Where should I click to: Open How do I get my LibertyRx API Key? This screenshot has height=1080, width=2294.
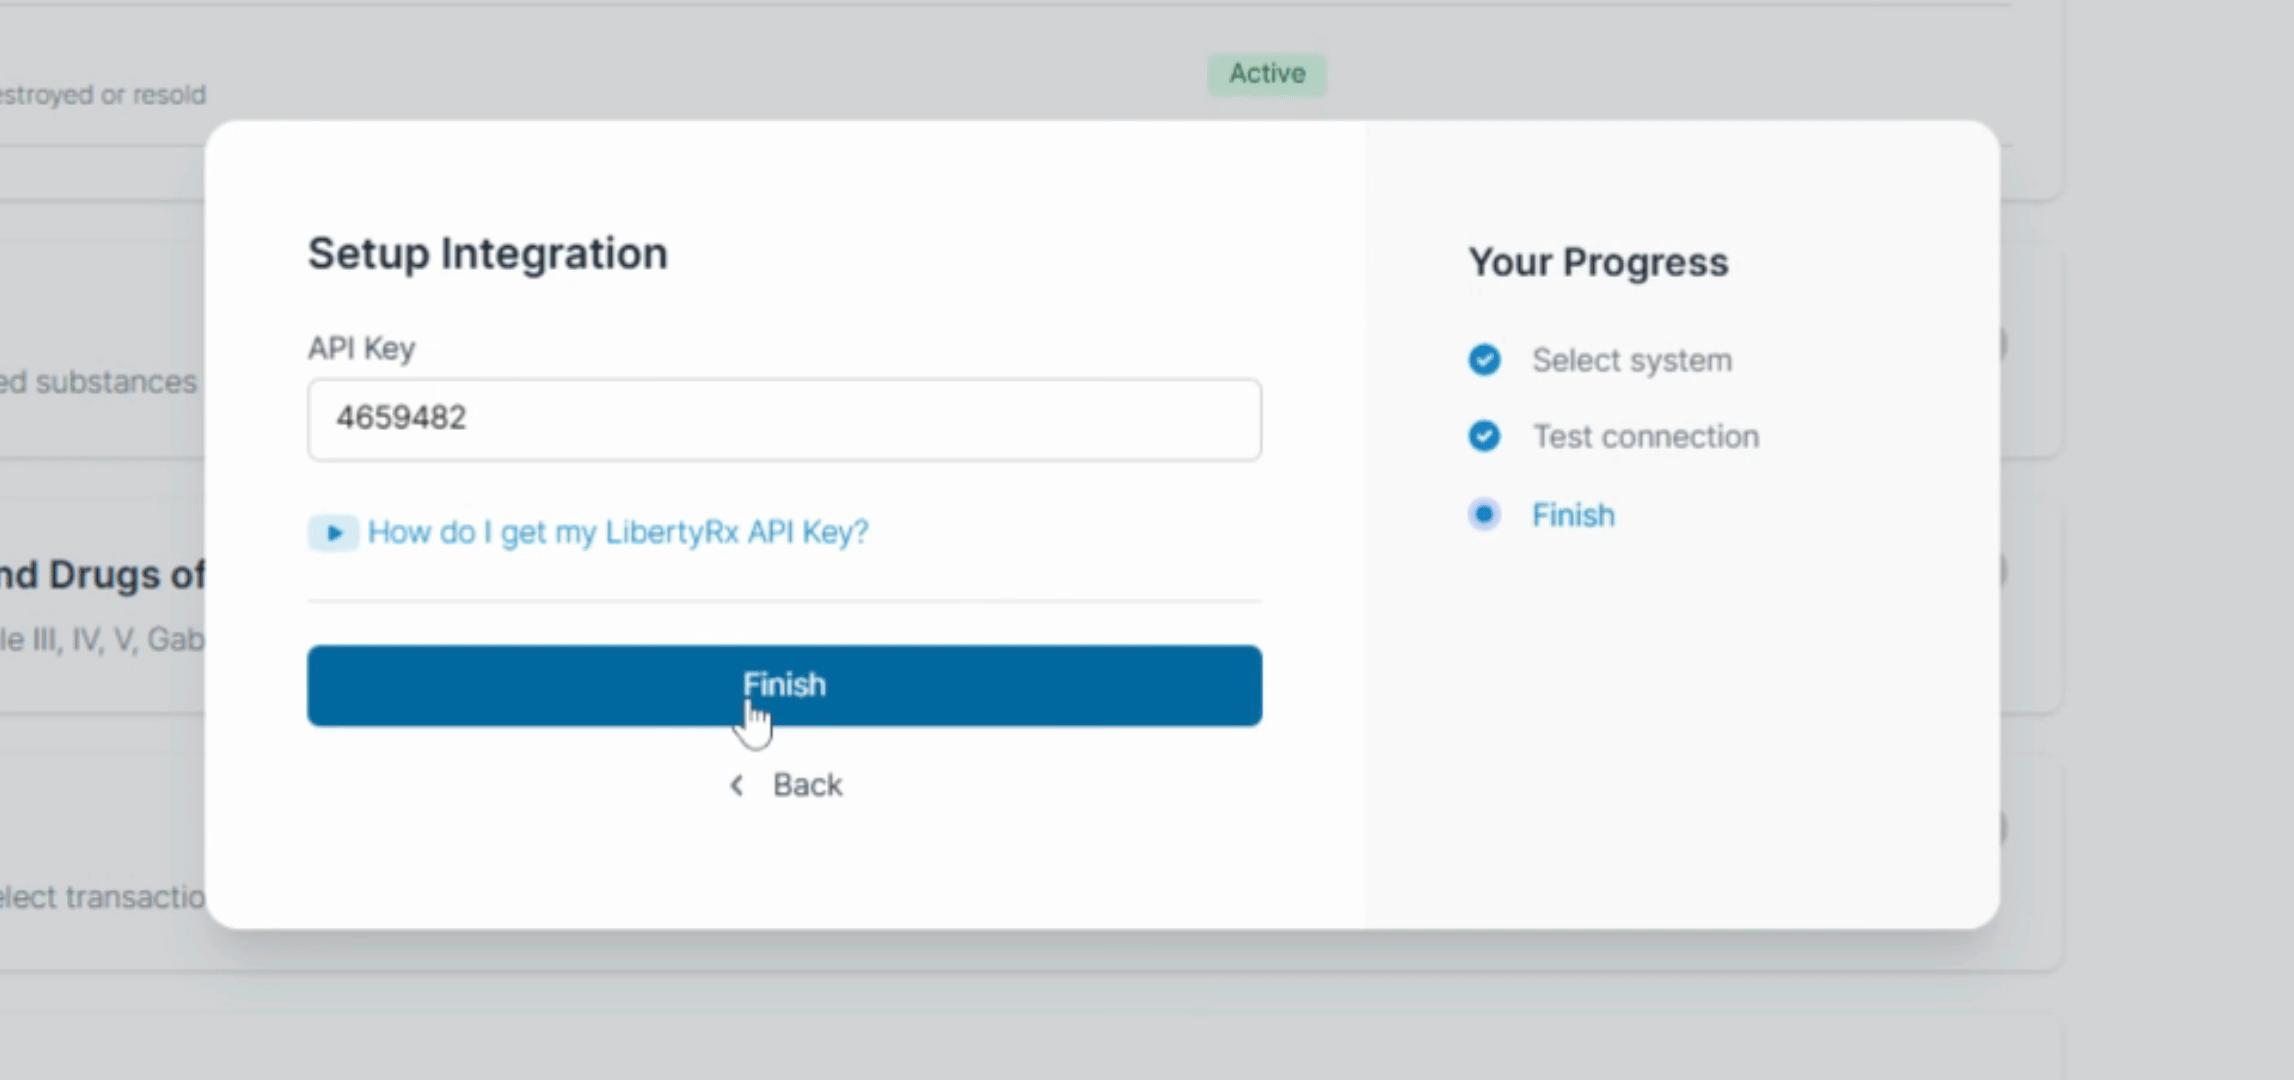[x=618, y=532]
